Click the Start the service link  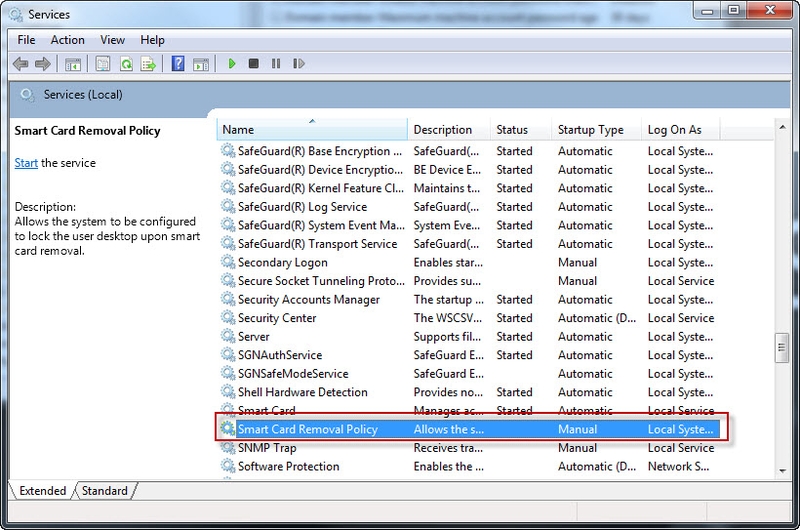point(26,163)
